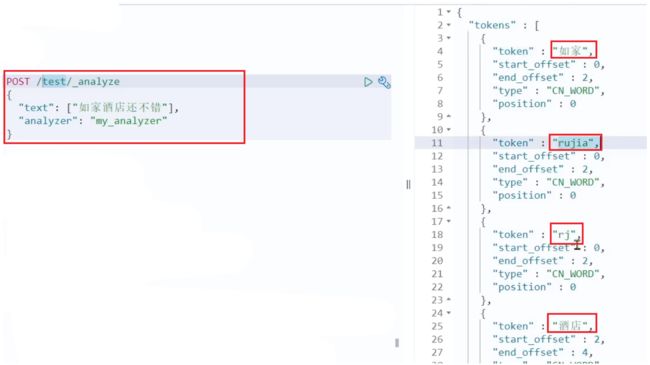The width and height of the screenshot is (650, 365).
Task: Toggle the fold arrow on line 23
Action: (449, 300)
